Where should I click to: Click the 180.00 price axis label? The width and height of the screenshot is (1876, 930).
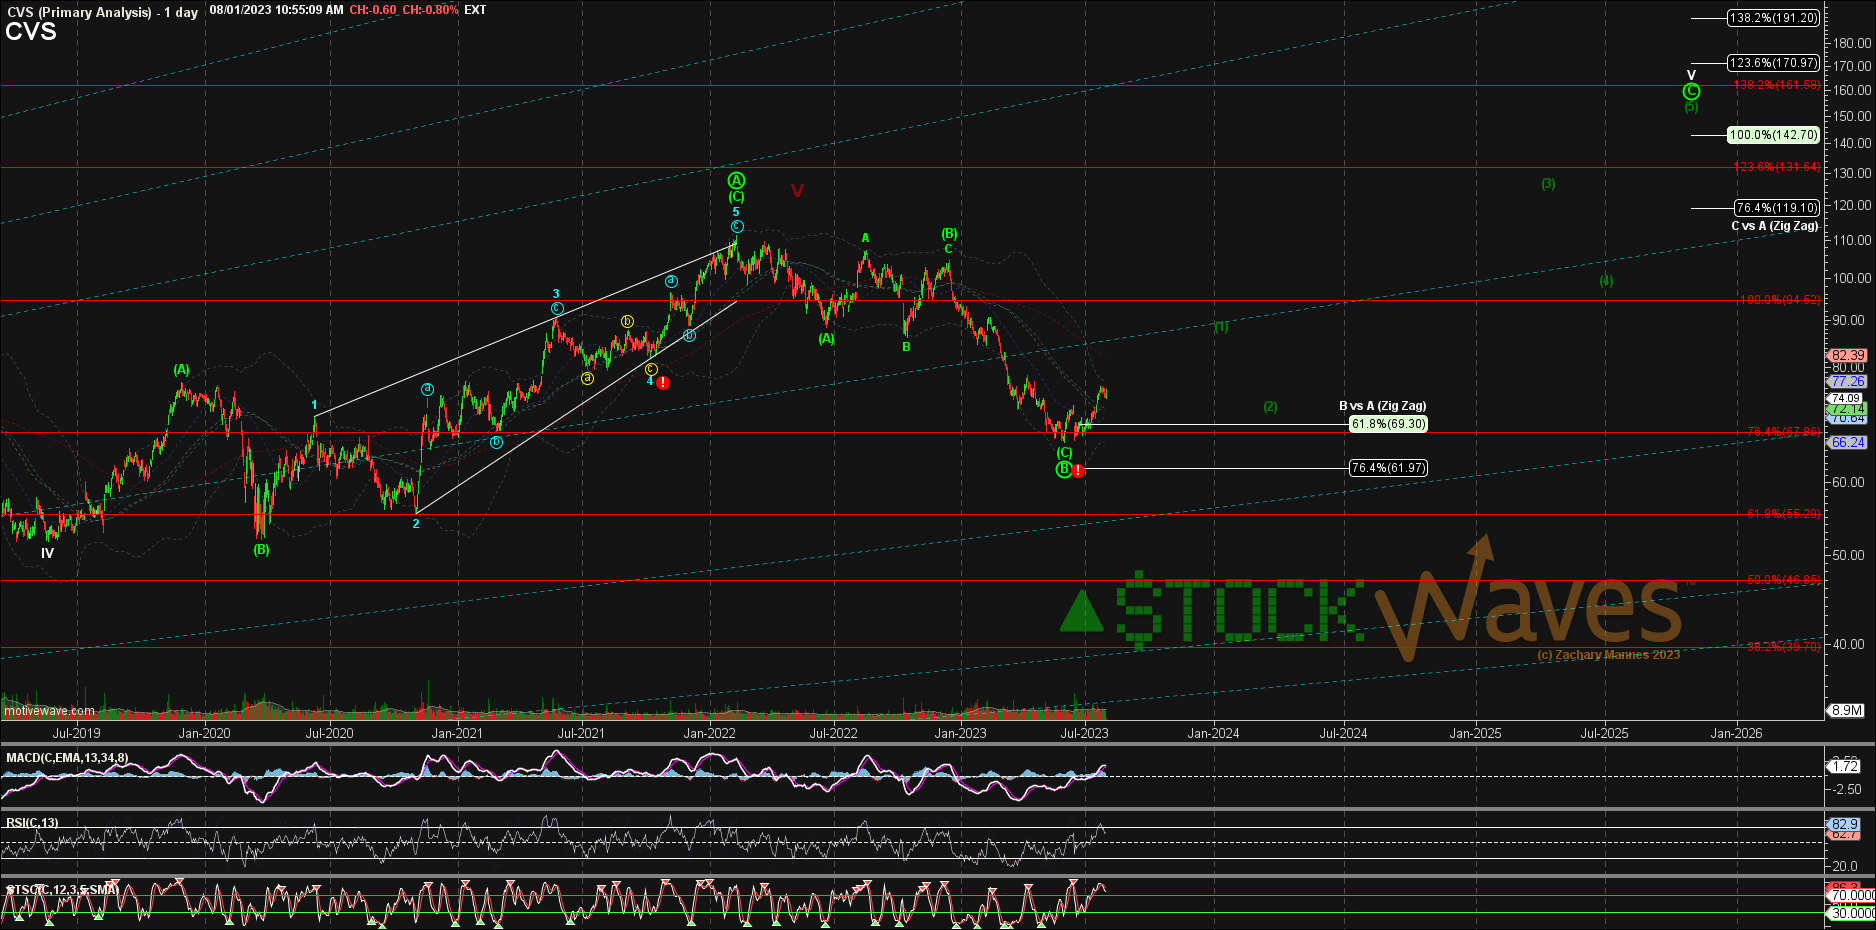click(1852, 43)
